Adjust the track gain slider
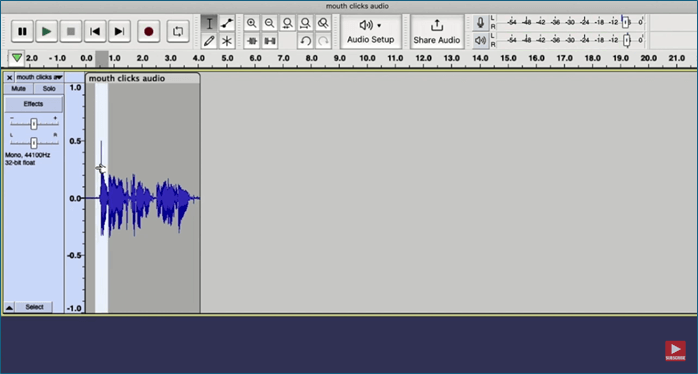The width and height of the screenshot is (698, 374). coord(34,124)
